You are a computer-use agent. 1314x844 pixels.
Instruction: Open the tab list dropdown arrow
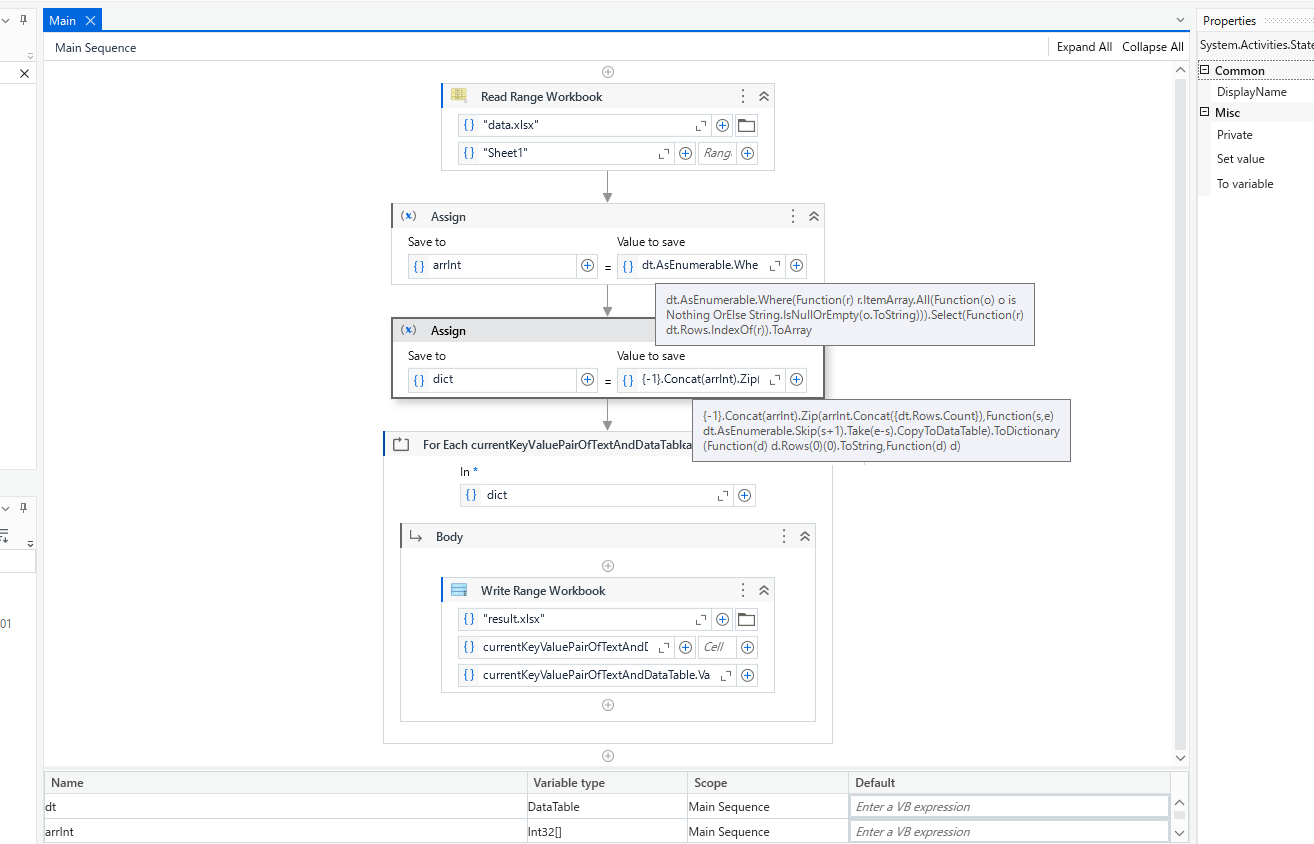[1180, 18]
